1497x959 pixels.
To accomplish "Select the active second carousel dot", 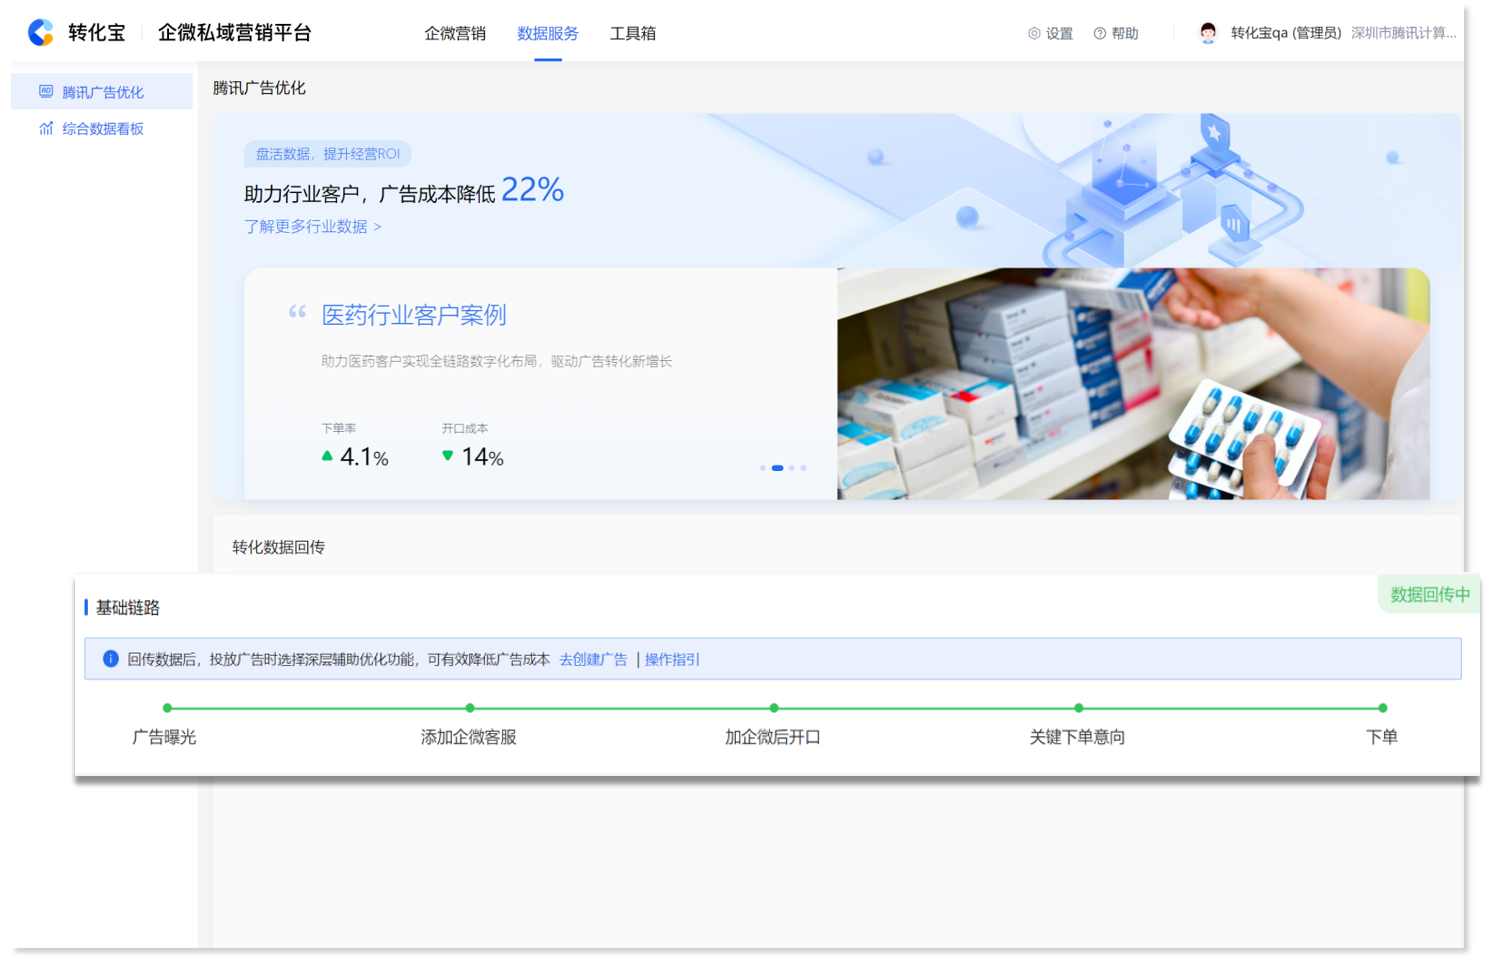I will pos(778,468).
